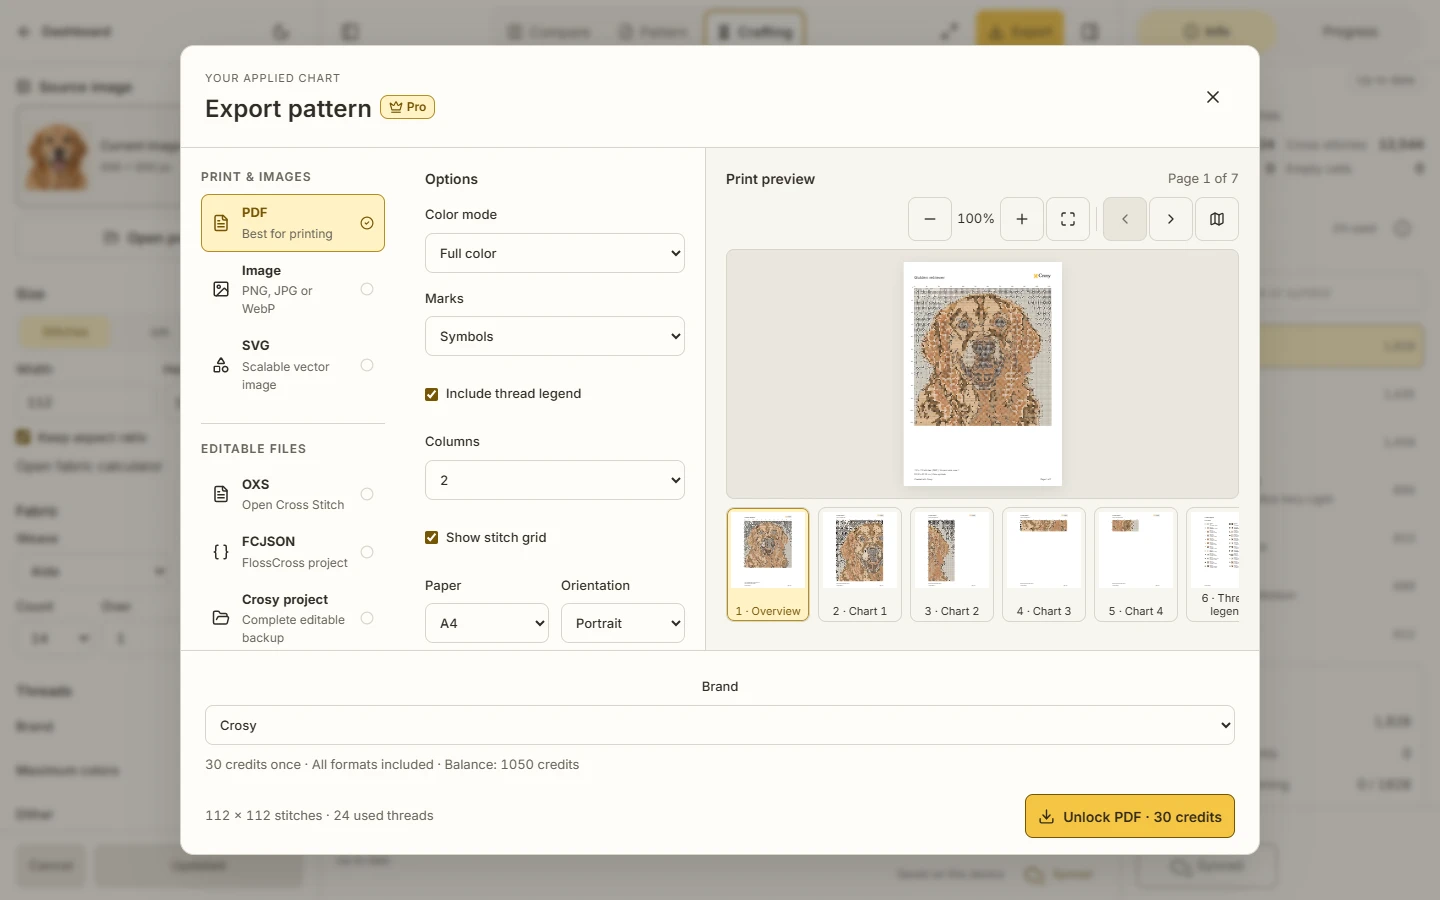The height and width of the screenshot is (900, 1440).
Task: Open the Brand dropdown
Action: pos(720,725)
